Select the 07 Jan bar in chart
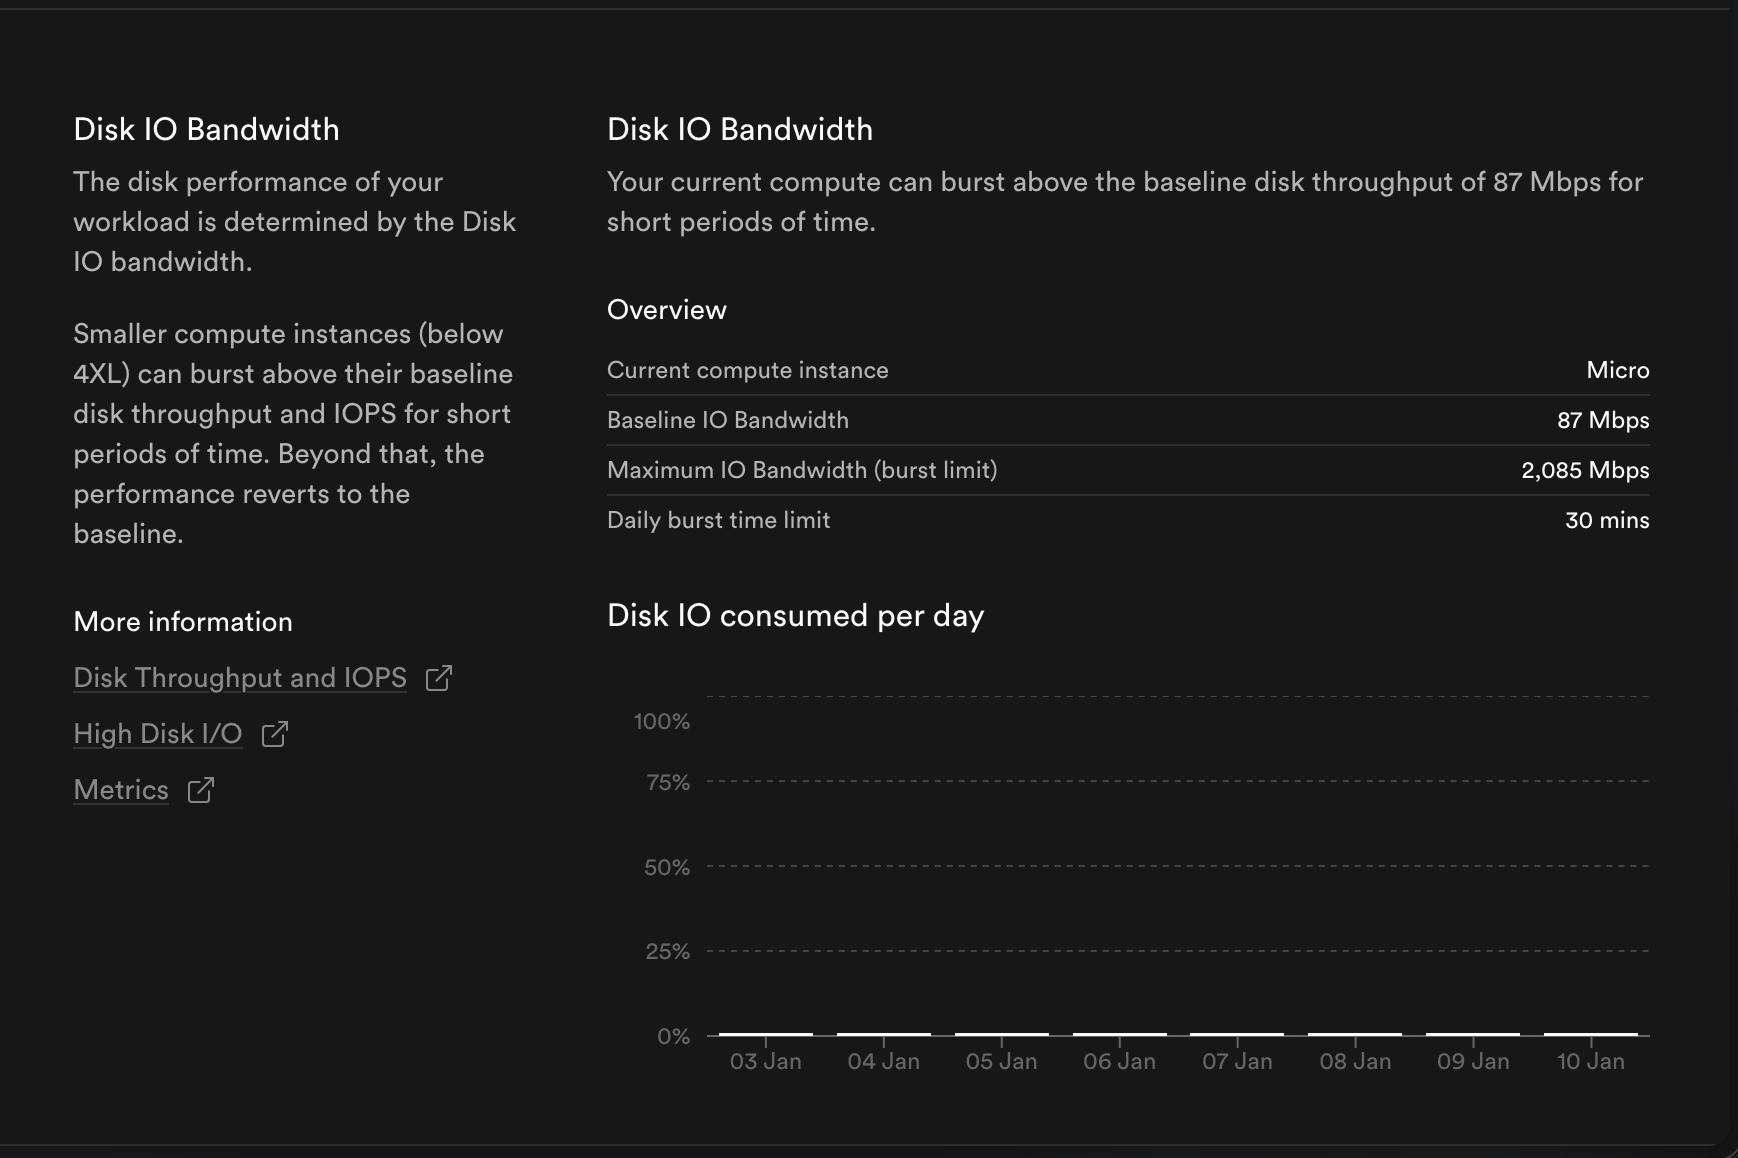The height and width of the screenshot is (1158, 1738). point(1237,1034)
